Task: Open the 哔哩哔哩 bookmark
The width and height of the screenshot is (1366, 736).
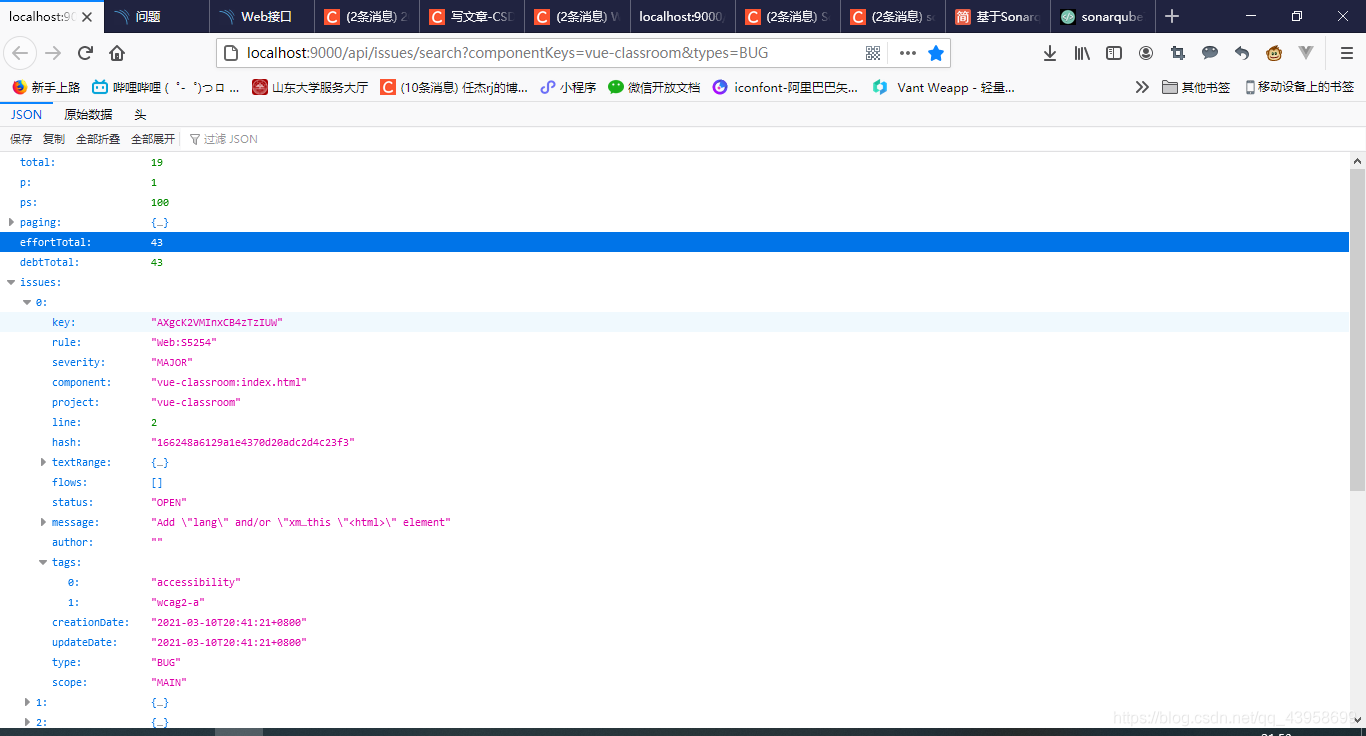Action: [x=166, y=87]
